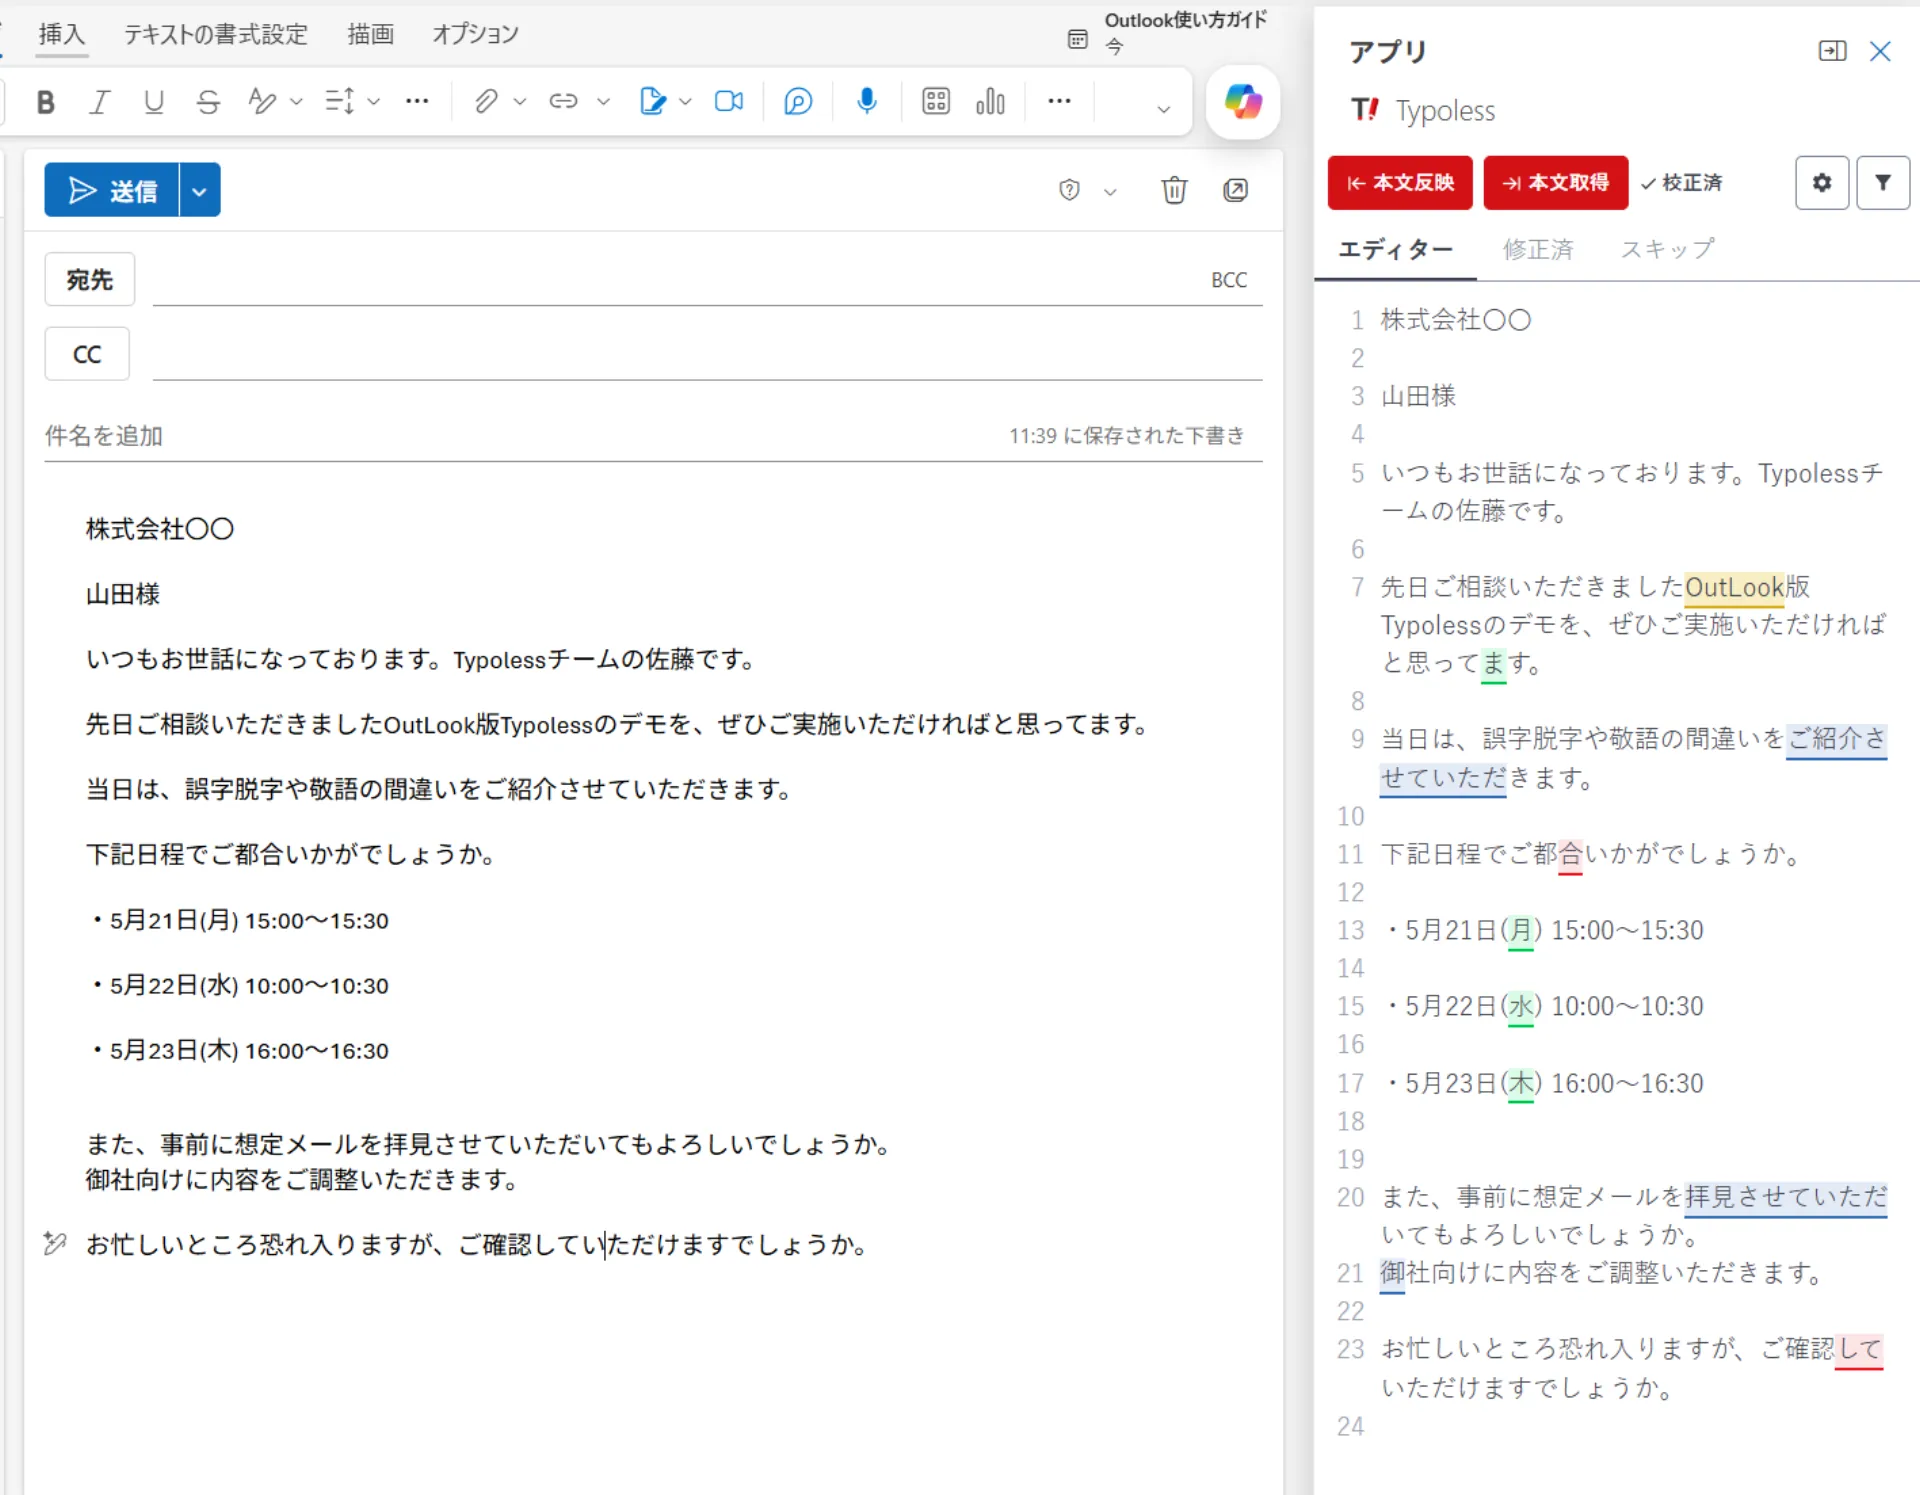Click the CC address input field
1920x1495 pixels.
click(x=707, y=354)
